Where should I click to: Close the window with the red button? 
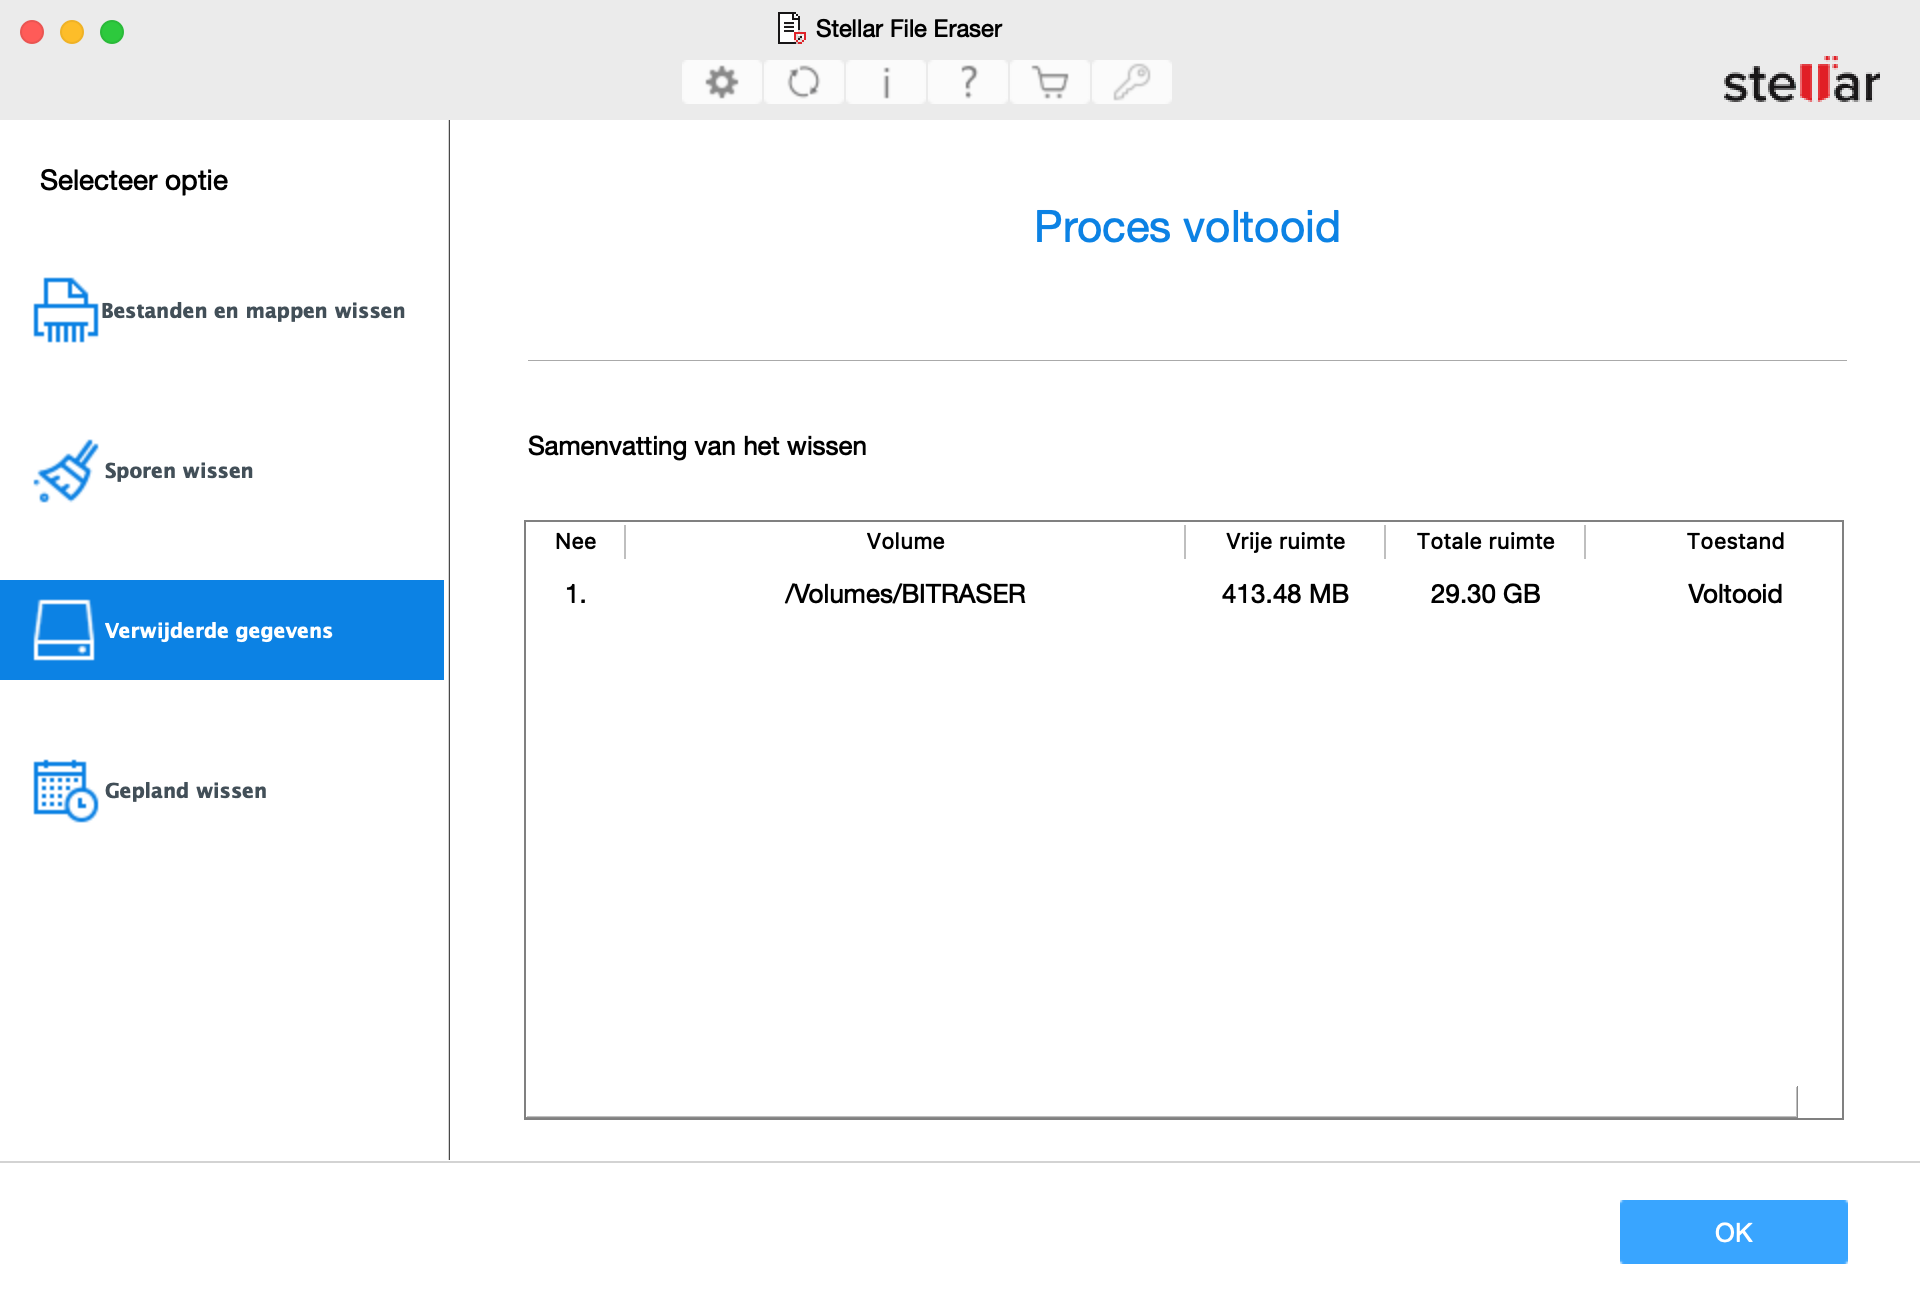pos(32,32)
